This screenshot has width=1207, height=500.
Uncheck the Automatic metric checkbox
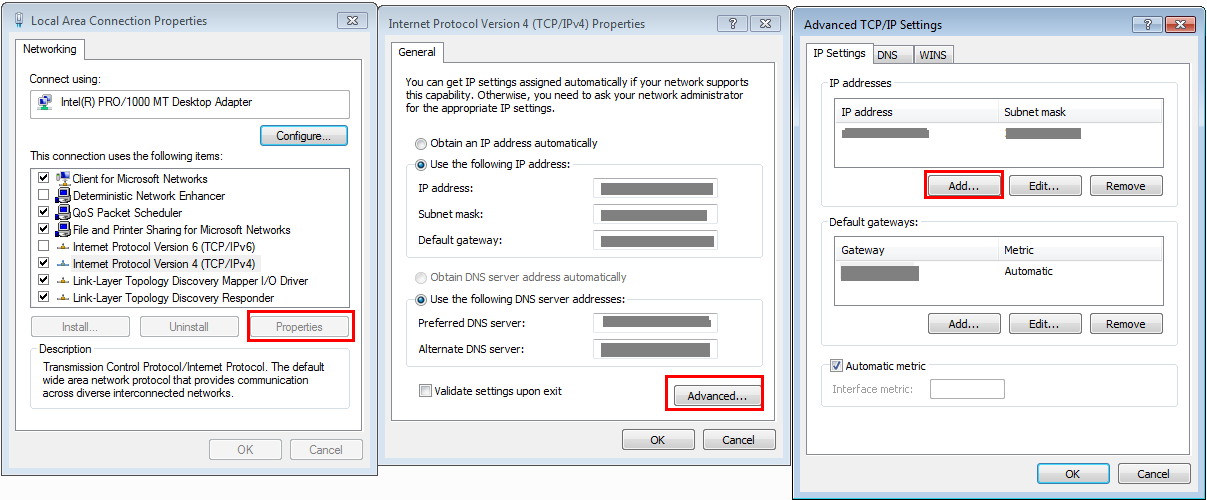[x=837, y=366]
